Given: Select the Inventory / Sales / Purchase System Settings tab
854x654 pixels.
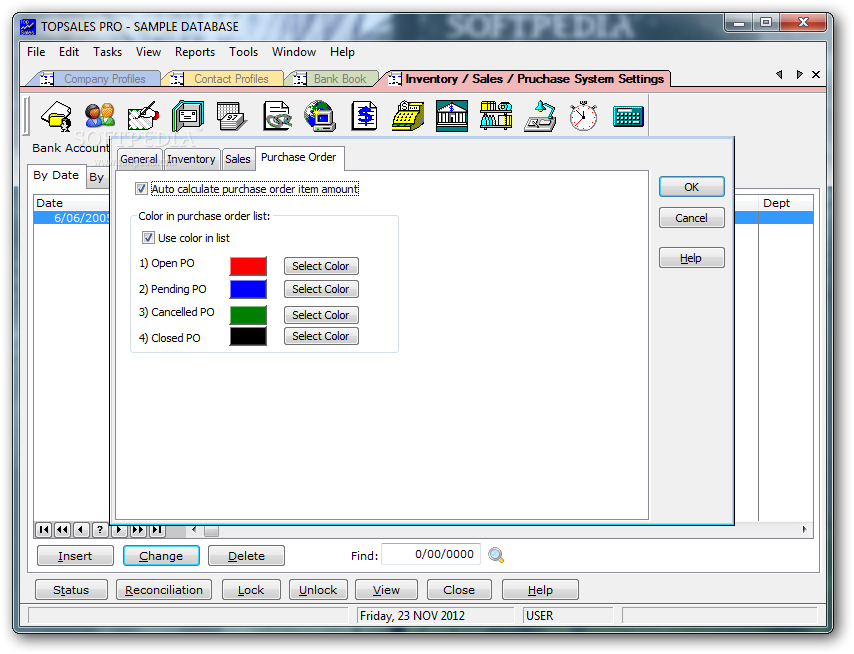Looking at the screenshot, I should pyautogui.click(x=527, y=79).
